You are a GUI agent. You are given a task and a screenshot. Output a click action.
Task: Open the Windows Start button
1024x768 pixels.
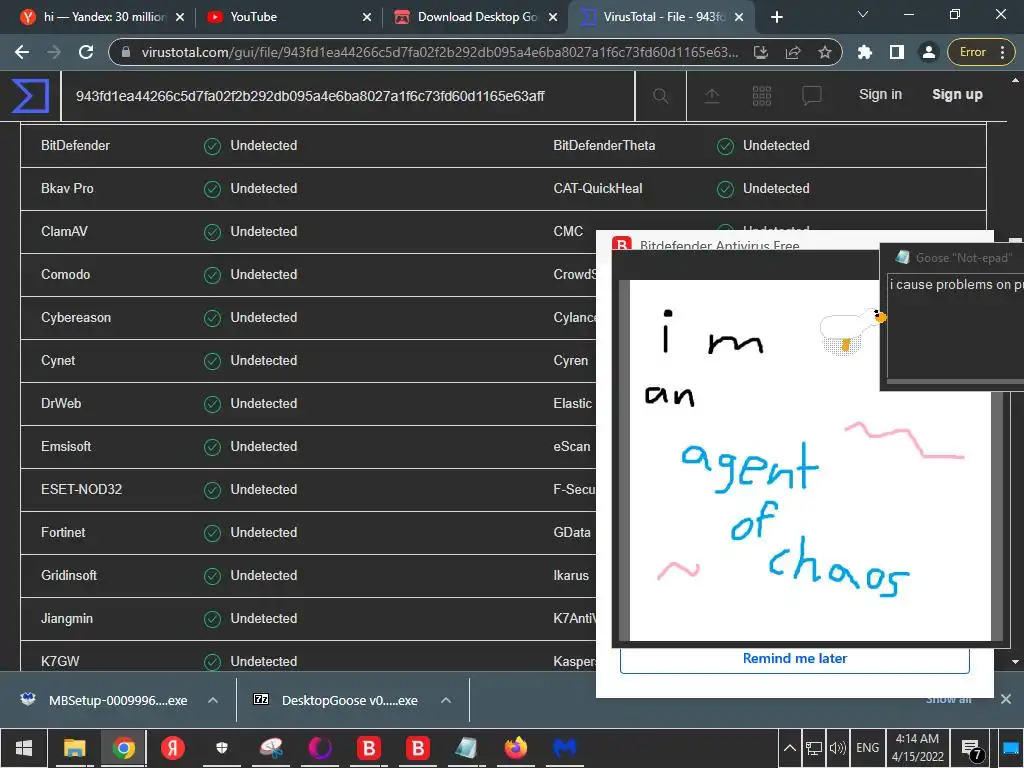click(24, 748)
